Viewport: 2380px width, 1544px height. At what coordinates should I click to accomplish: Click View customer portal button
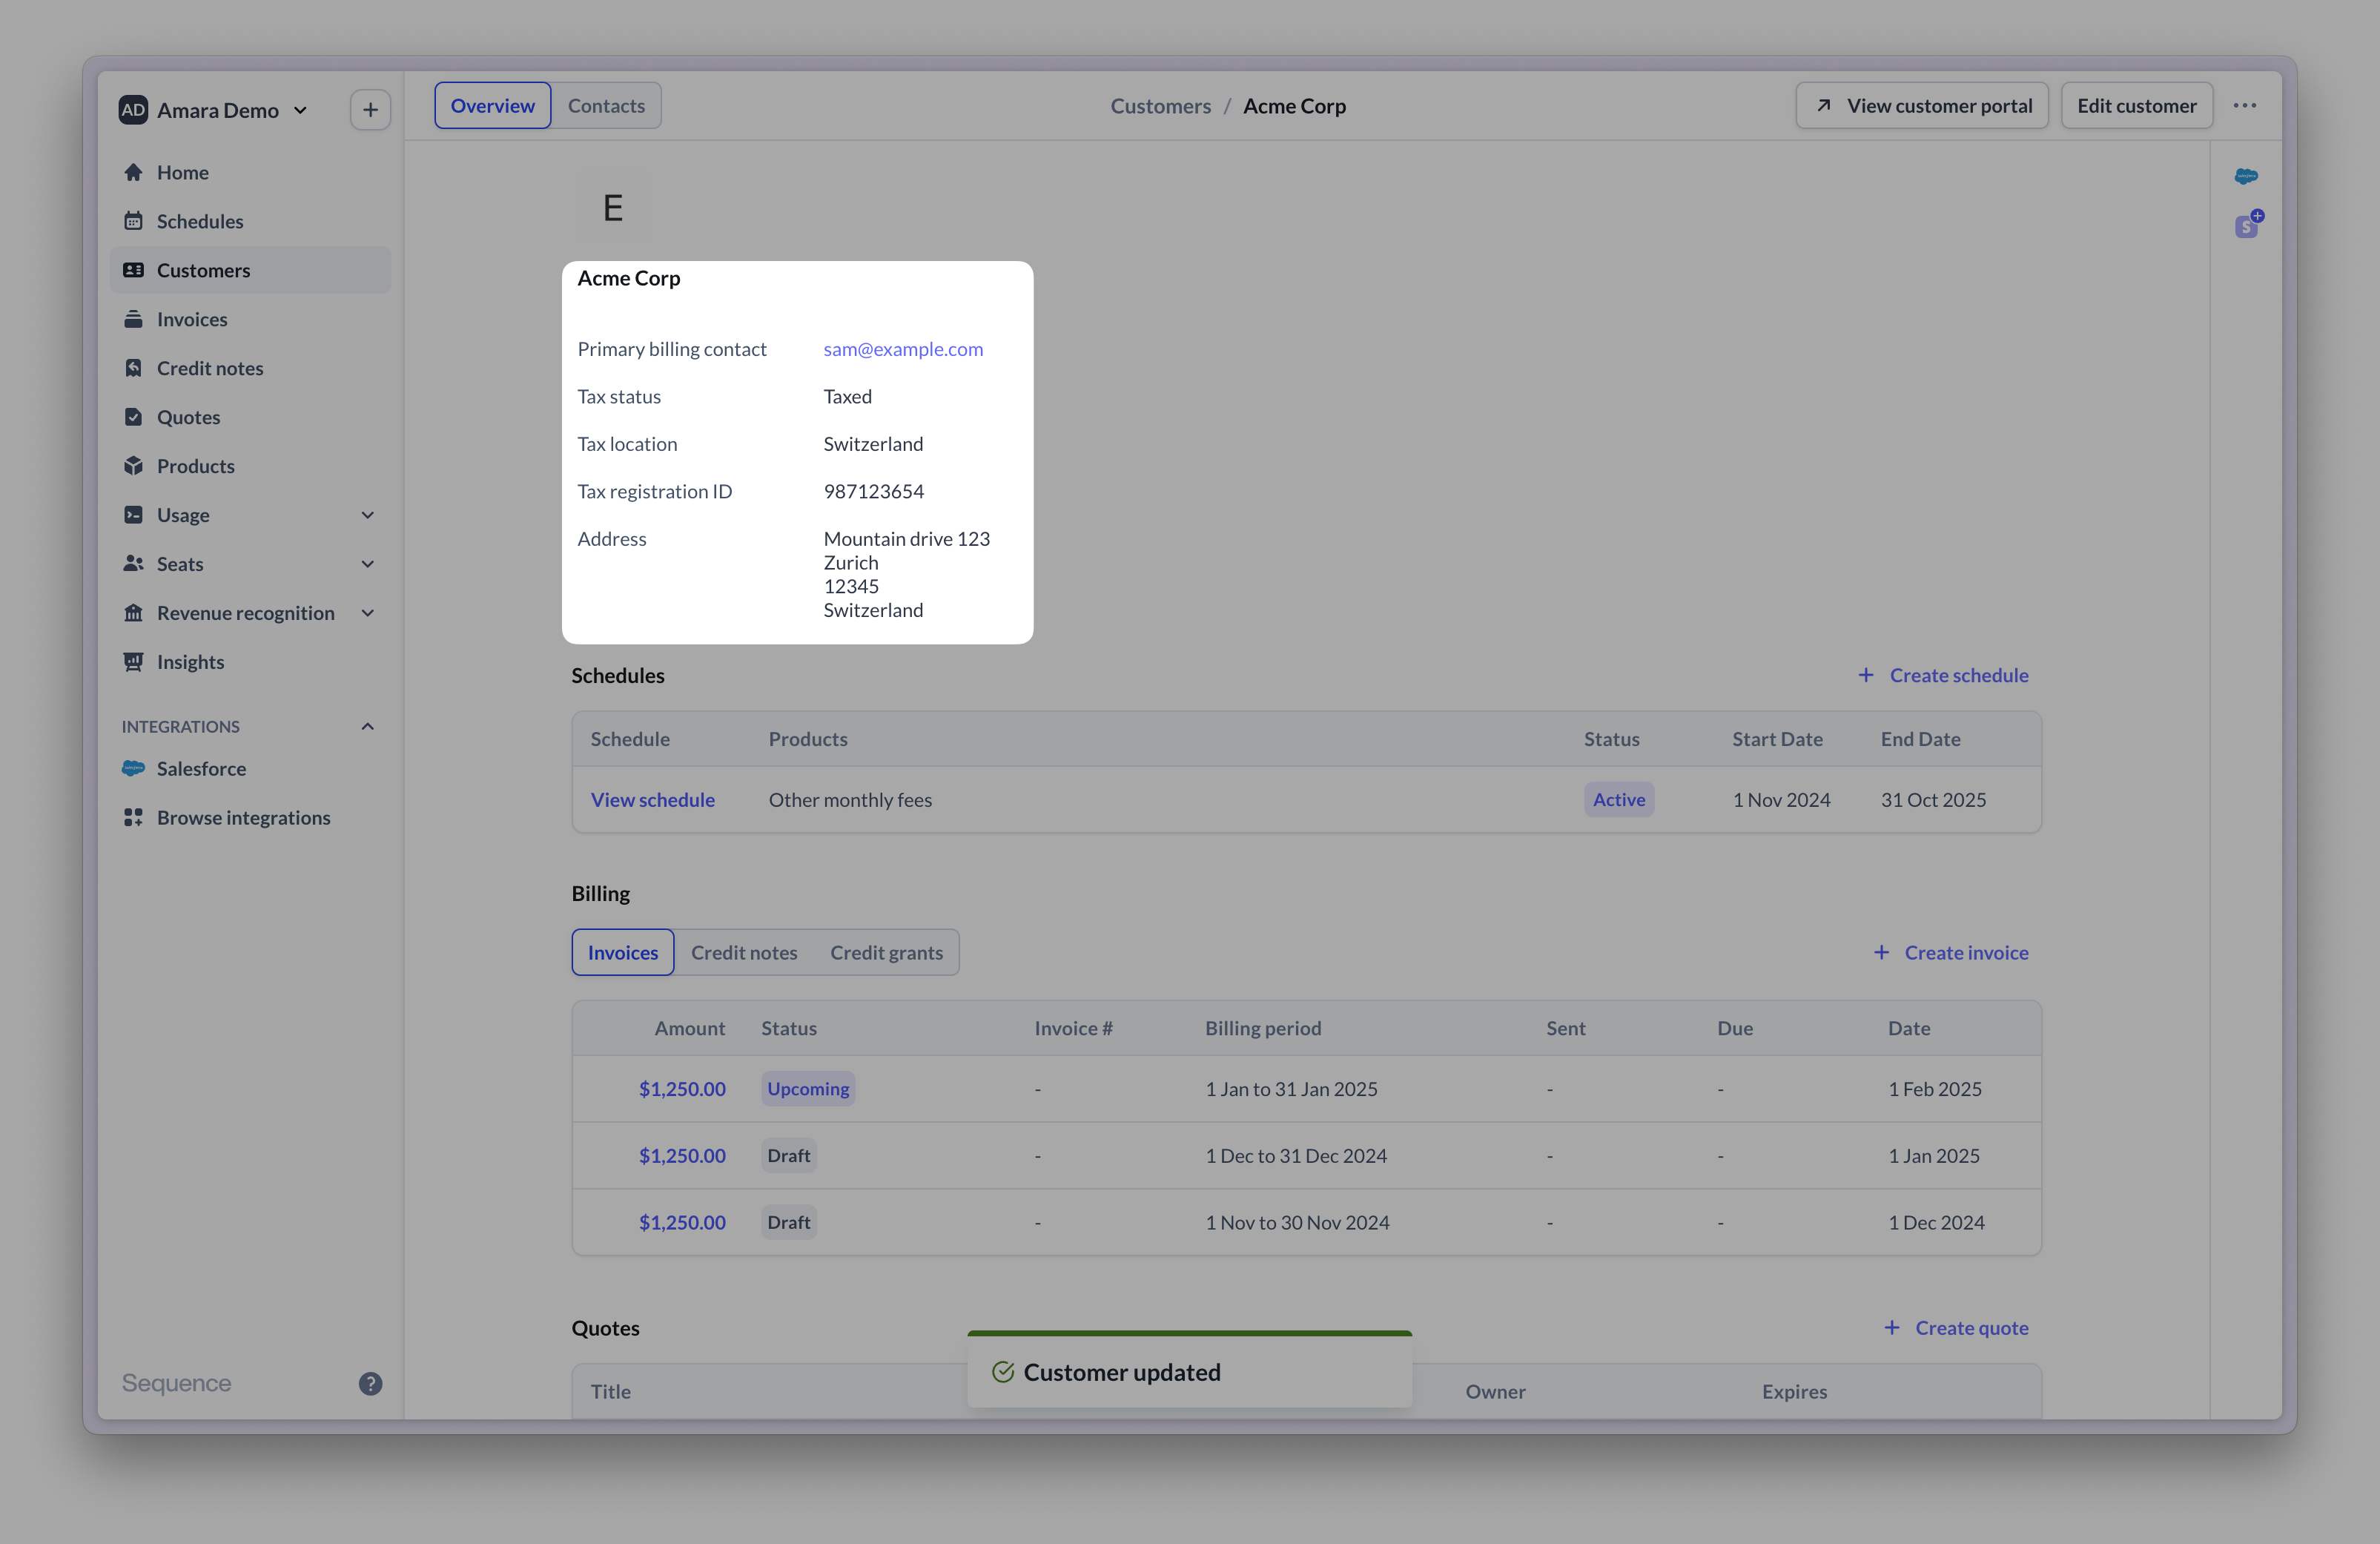tap(1922, 106)
